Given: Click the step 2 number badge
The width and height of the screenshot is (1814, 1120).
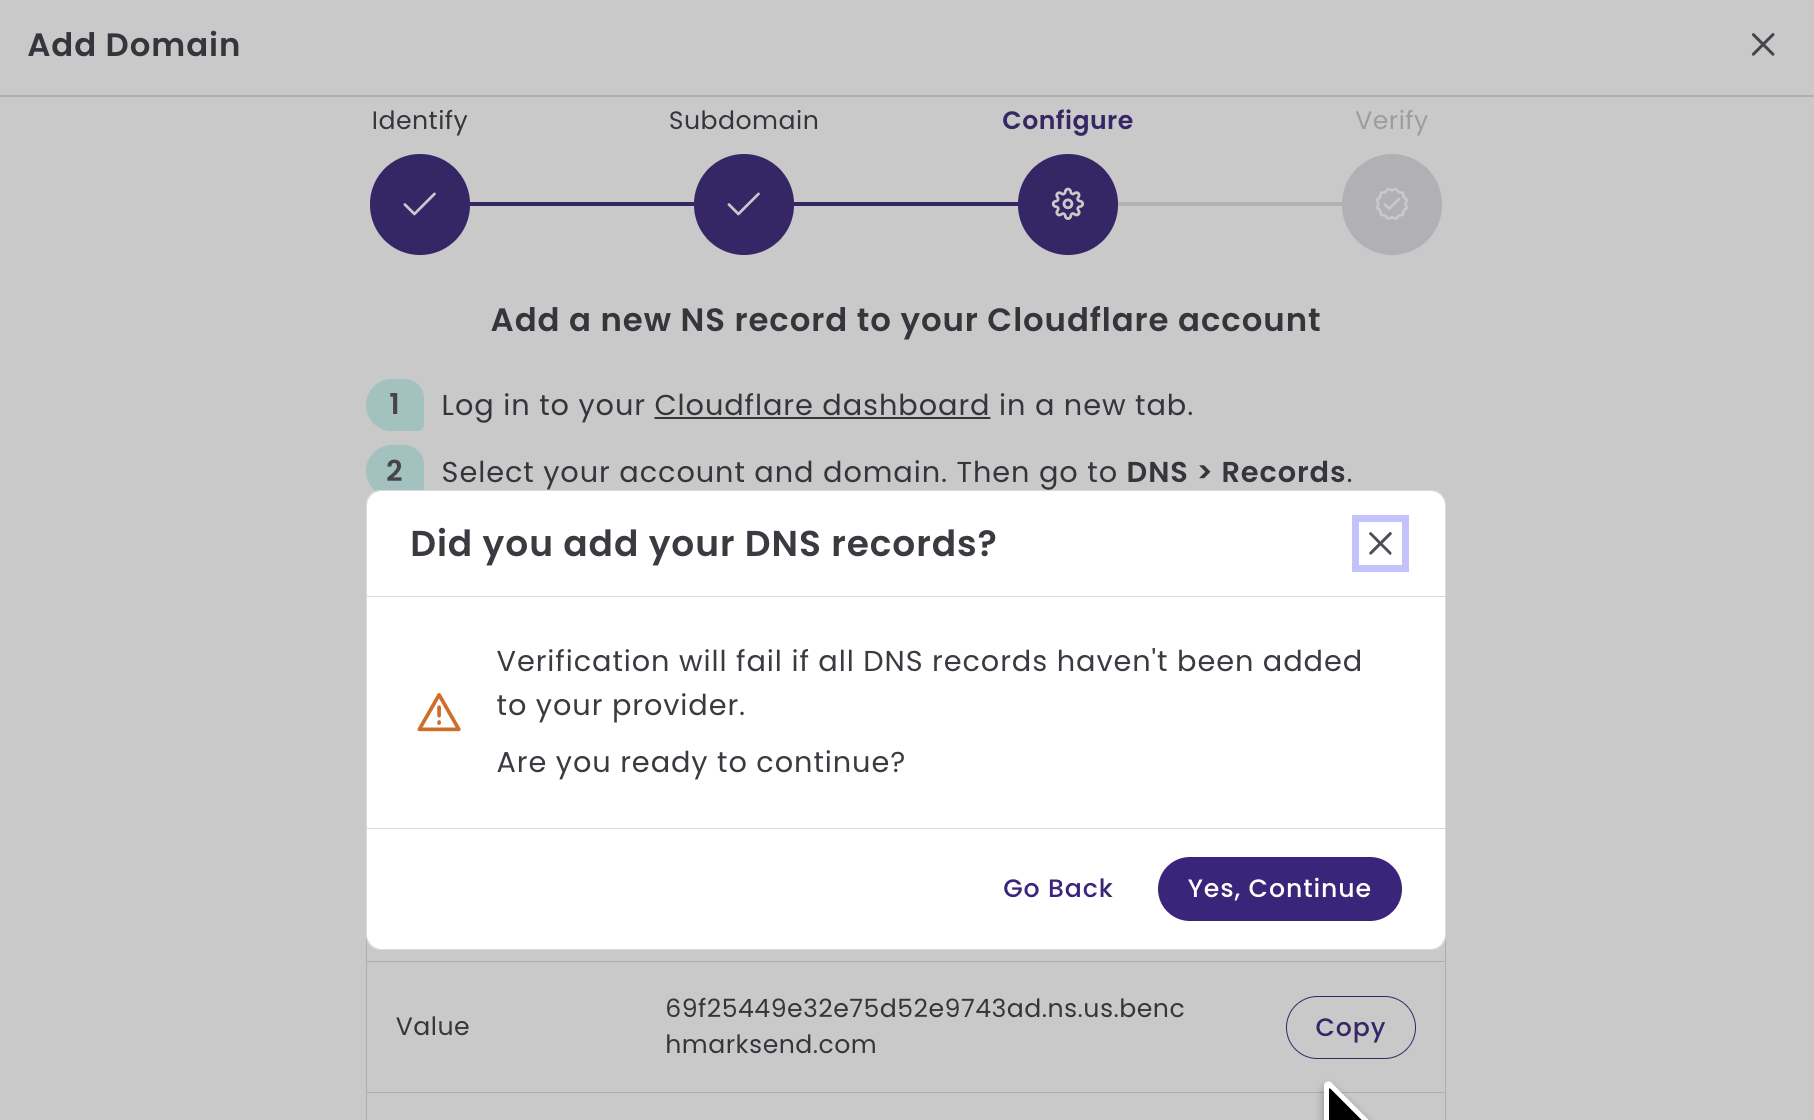Looking at the screenshot, I should (x=395, y=468).
